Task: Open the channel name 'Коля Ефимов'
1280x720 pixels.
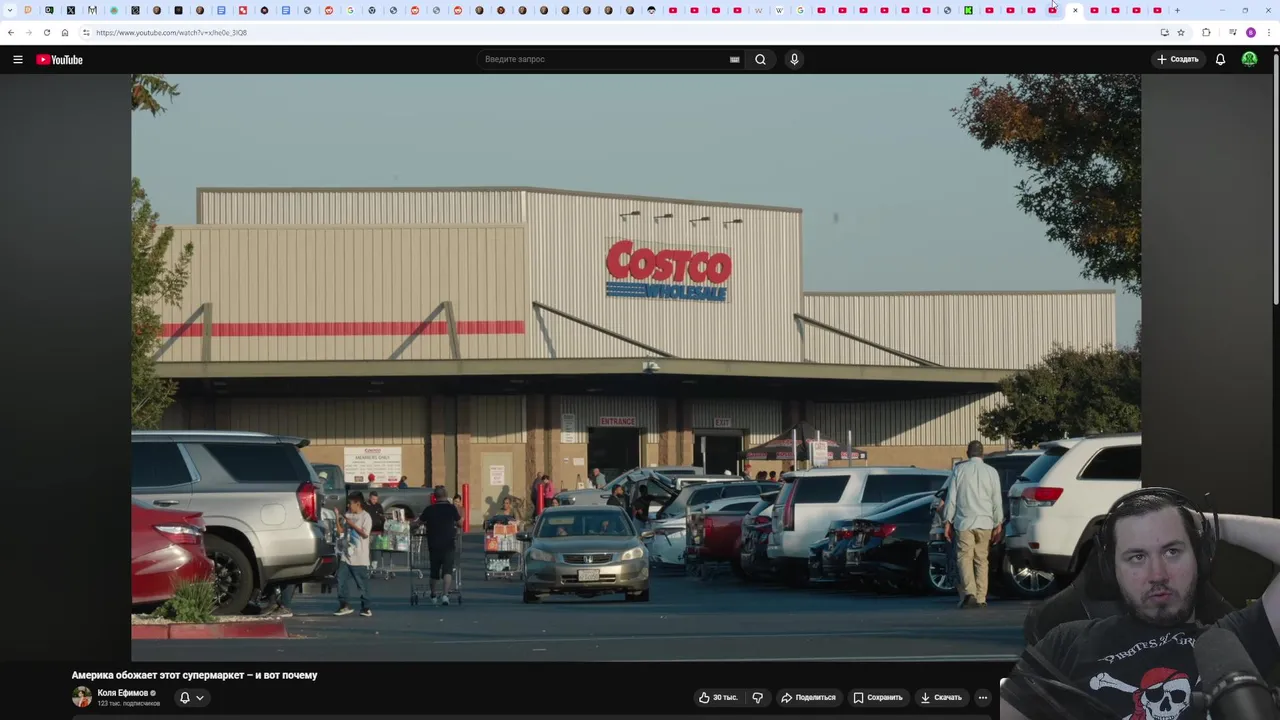Action: (x=123, y=692)
